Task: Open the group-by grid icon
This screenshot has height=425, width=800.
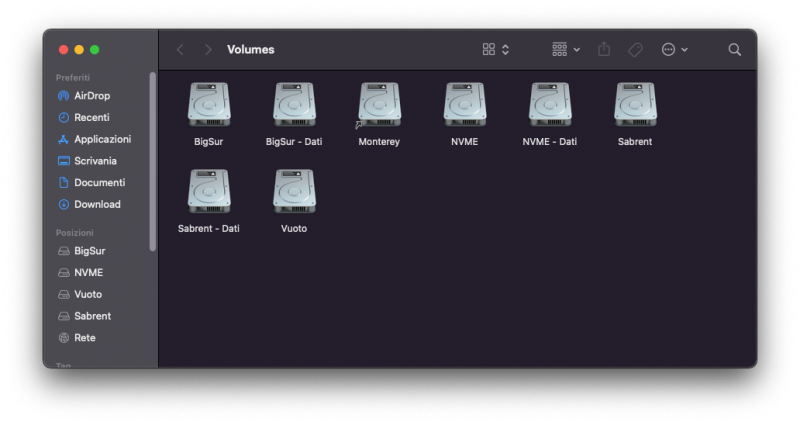Action: [559, 49]
